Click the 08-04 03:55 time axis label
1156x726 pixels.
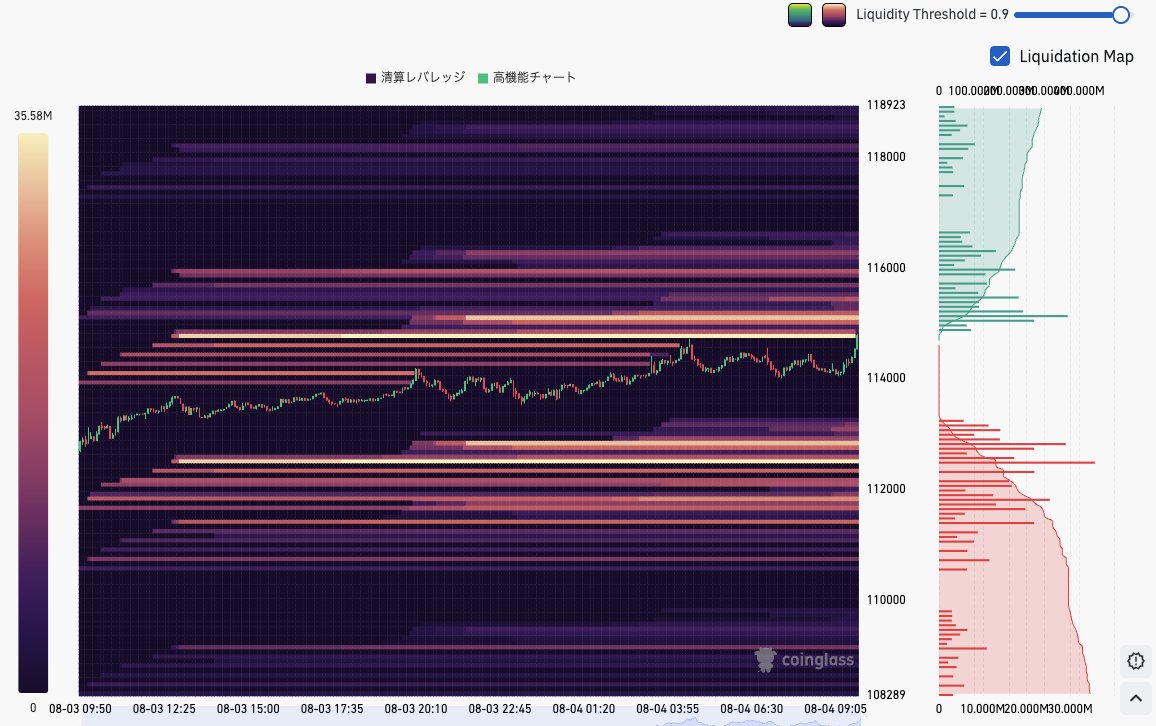pyautogui.click(x=667, y=709)
